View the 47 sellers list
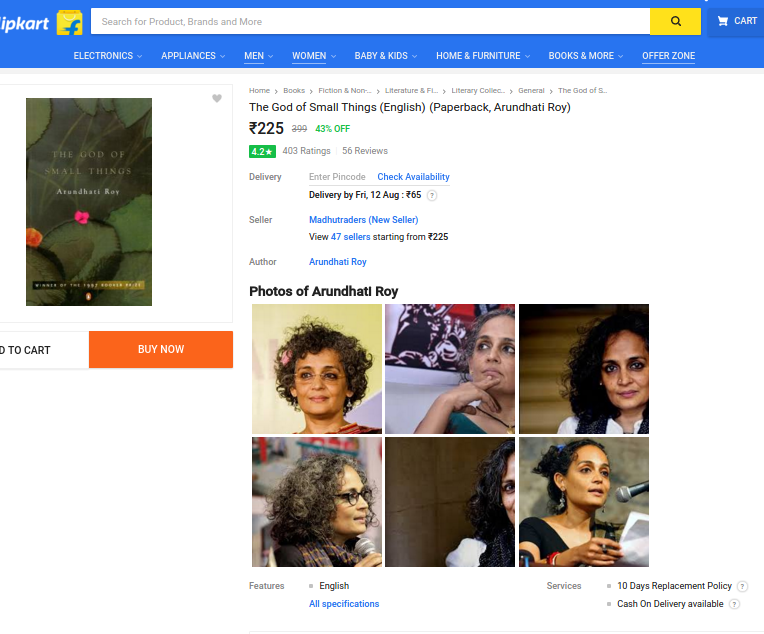Image resolution: width=764 pixels, height=634 pixels. point(350,237)
